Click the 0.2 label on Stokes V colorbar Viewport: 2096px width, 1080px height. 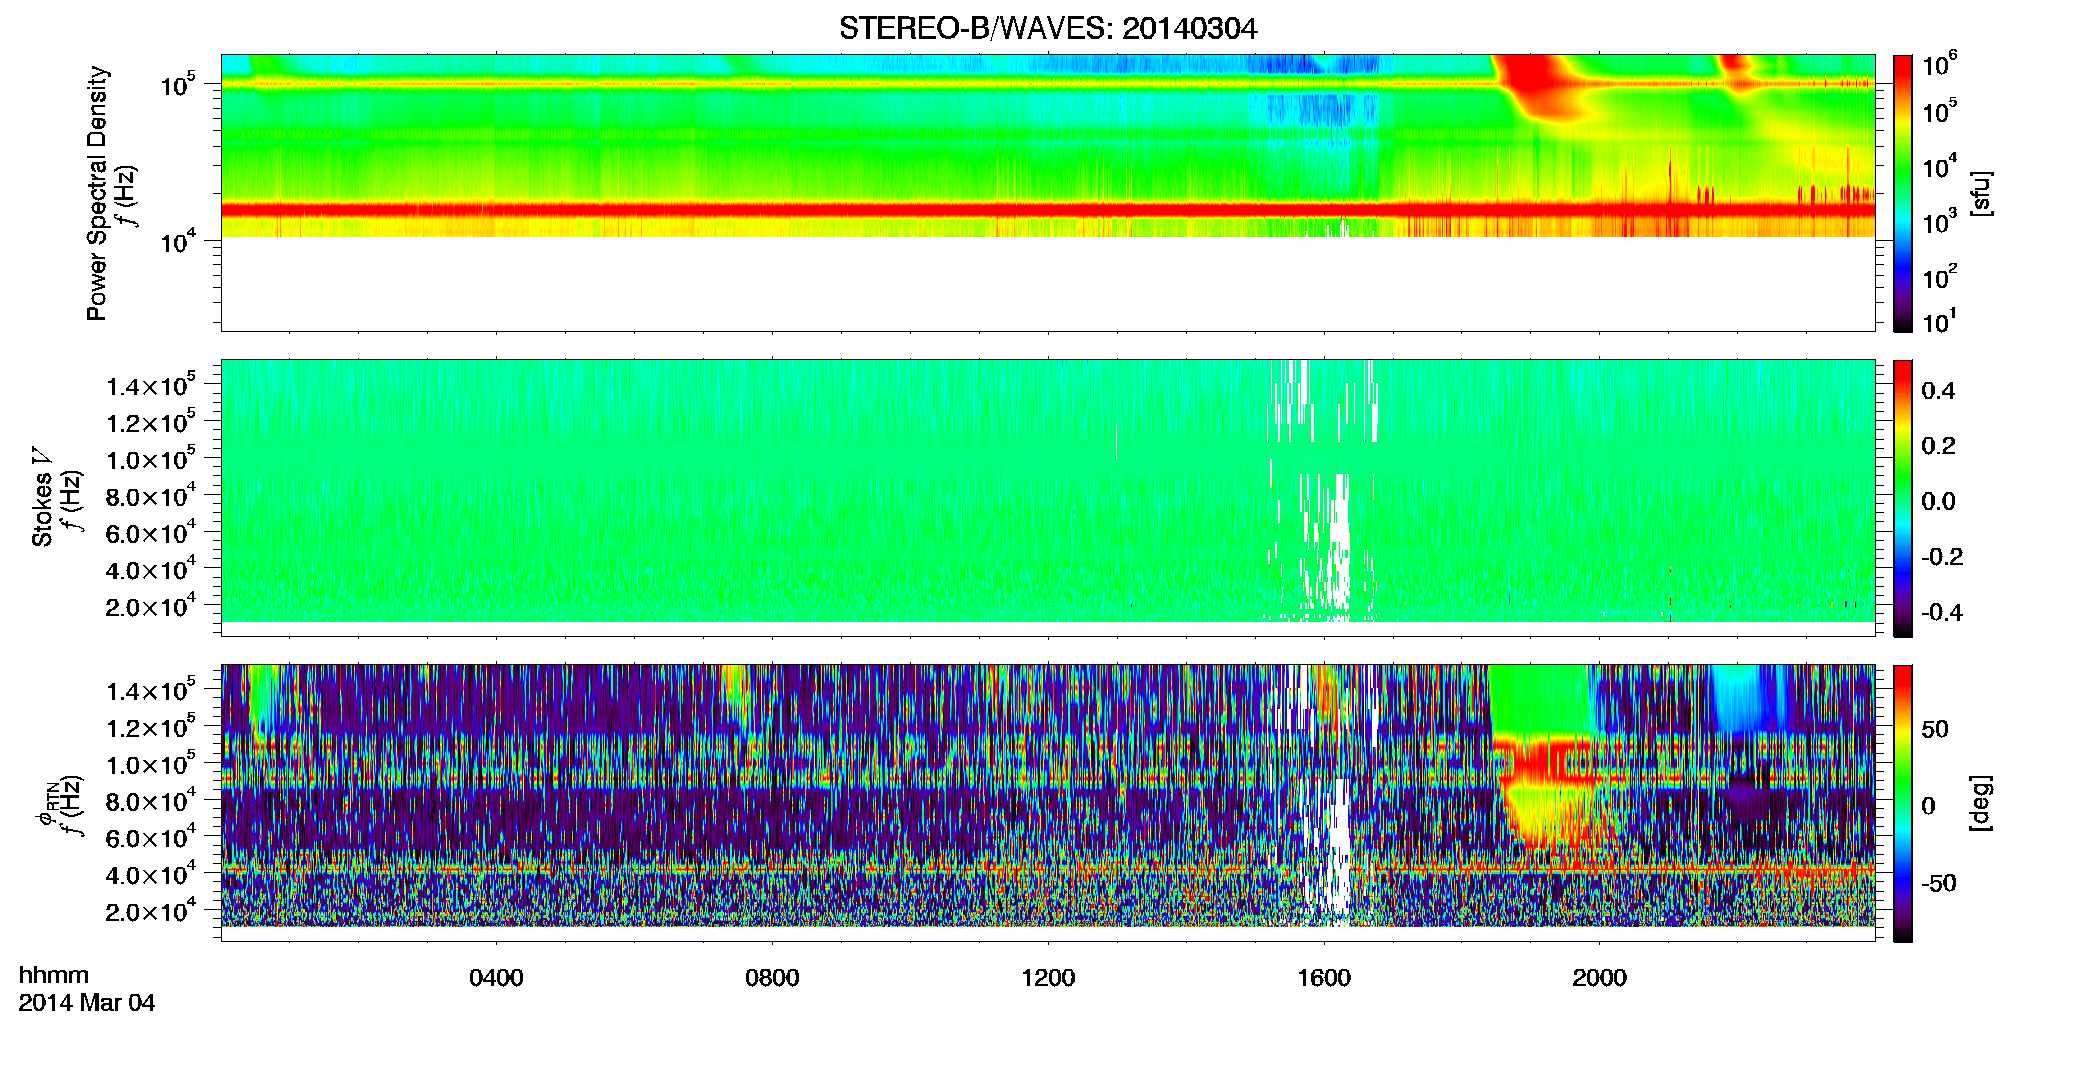(x=1938, y=446)
